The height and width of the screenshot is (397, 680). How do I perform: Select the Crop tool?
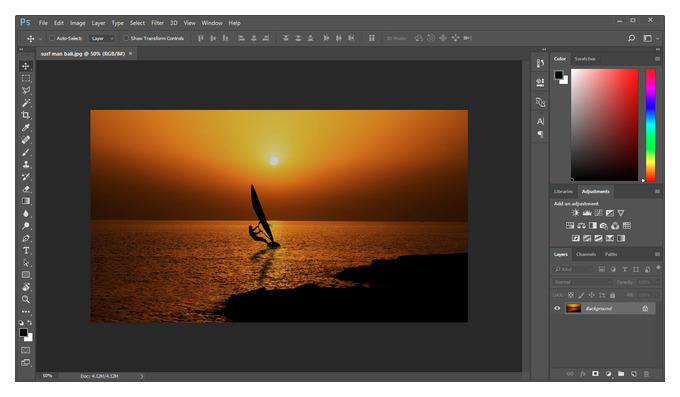pyautogui.click(x=26, y=115)
